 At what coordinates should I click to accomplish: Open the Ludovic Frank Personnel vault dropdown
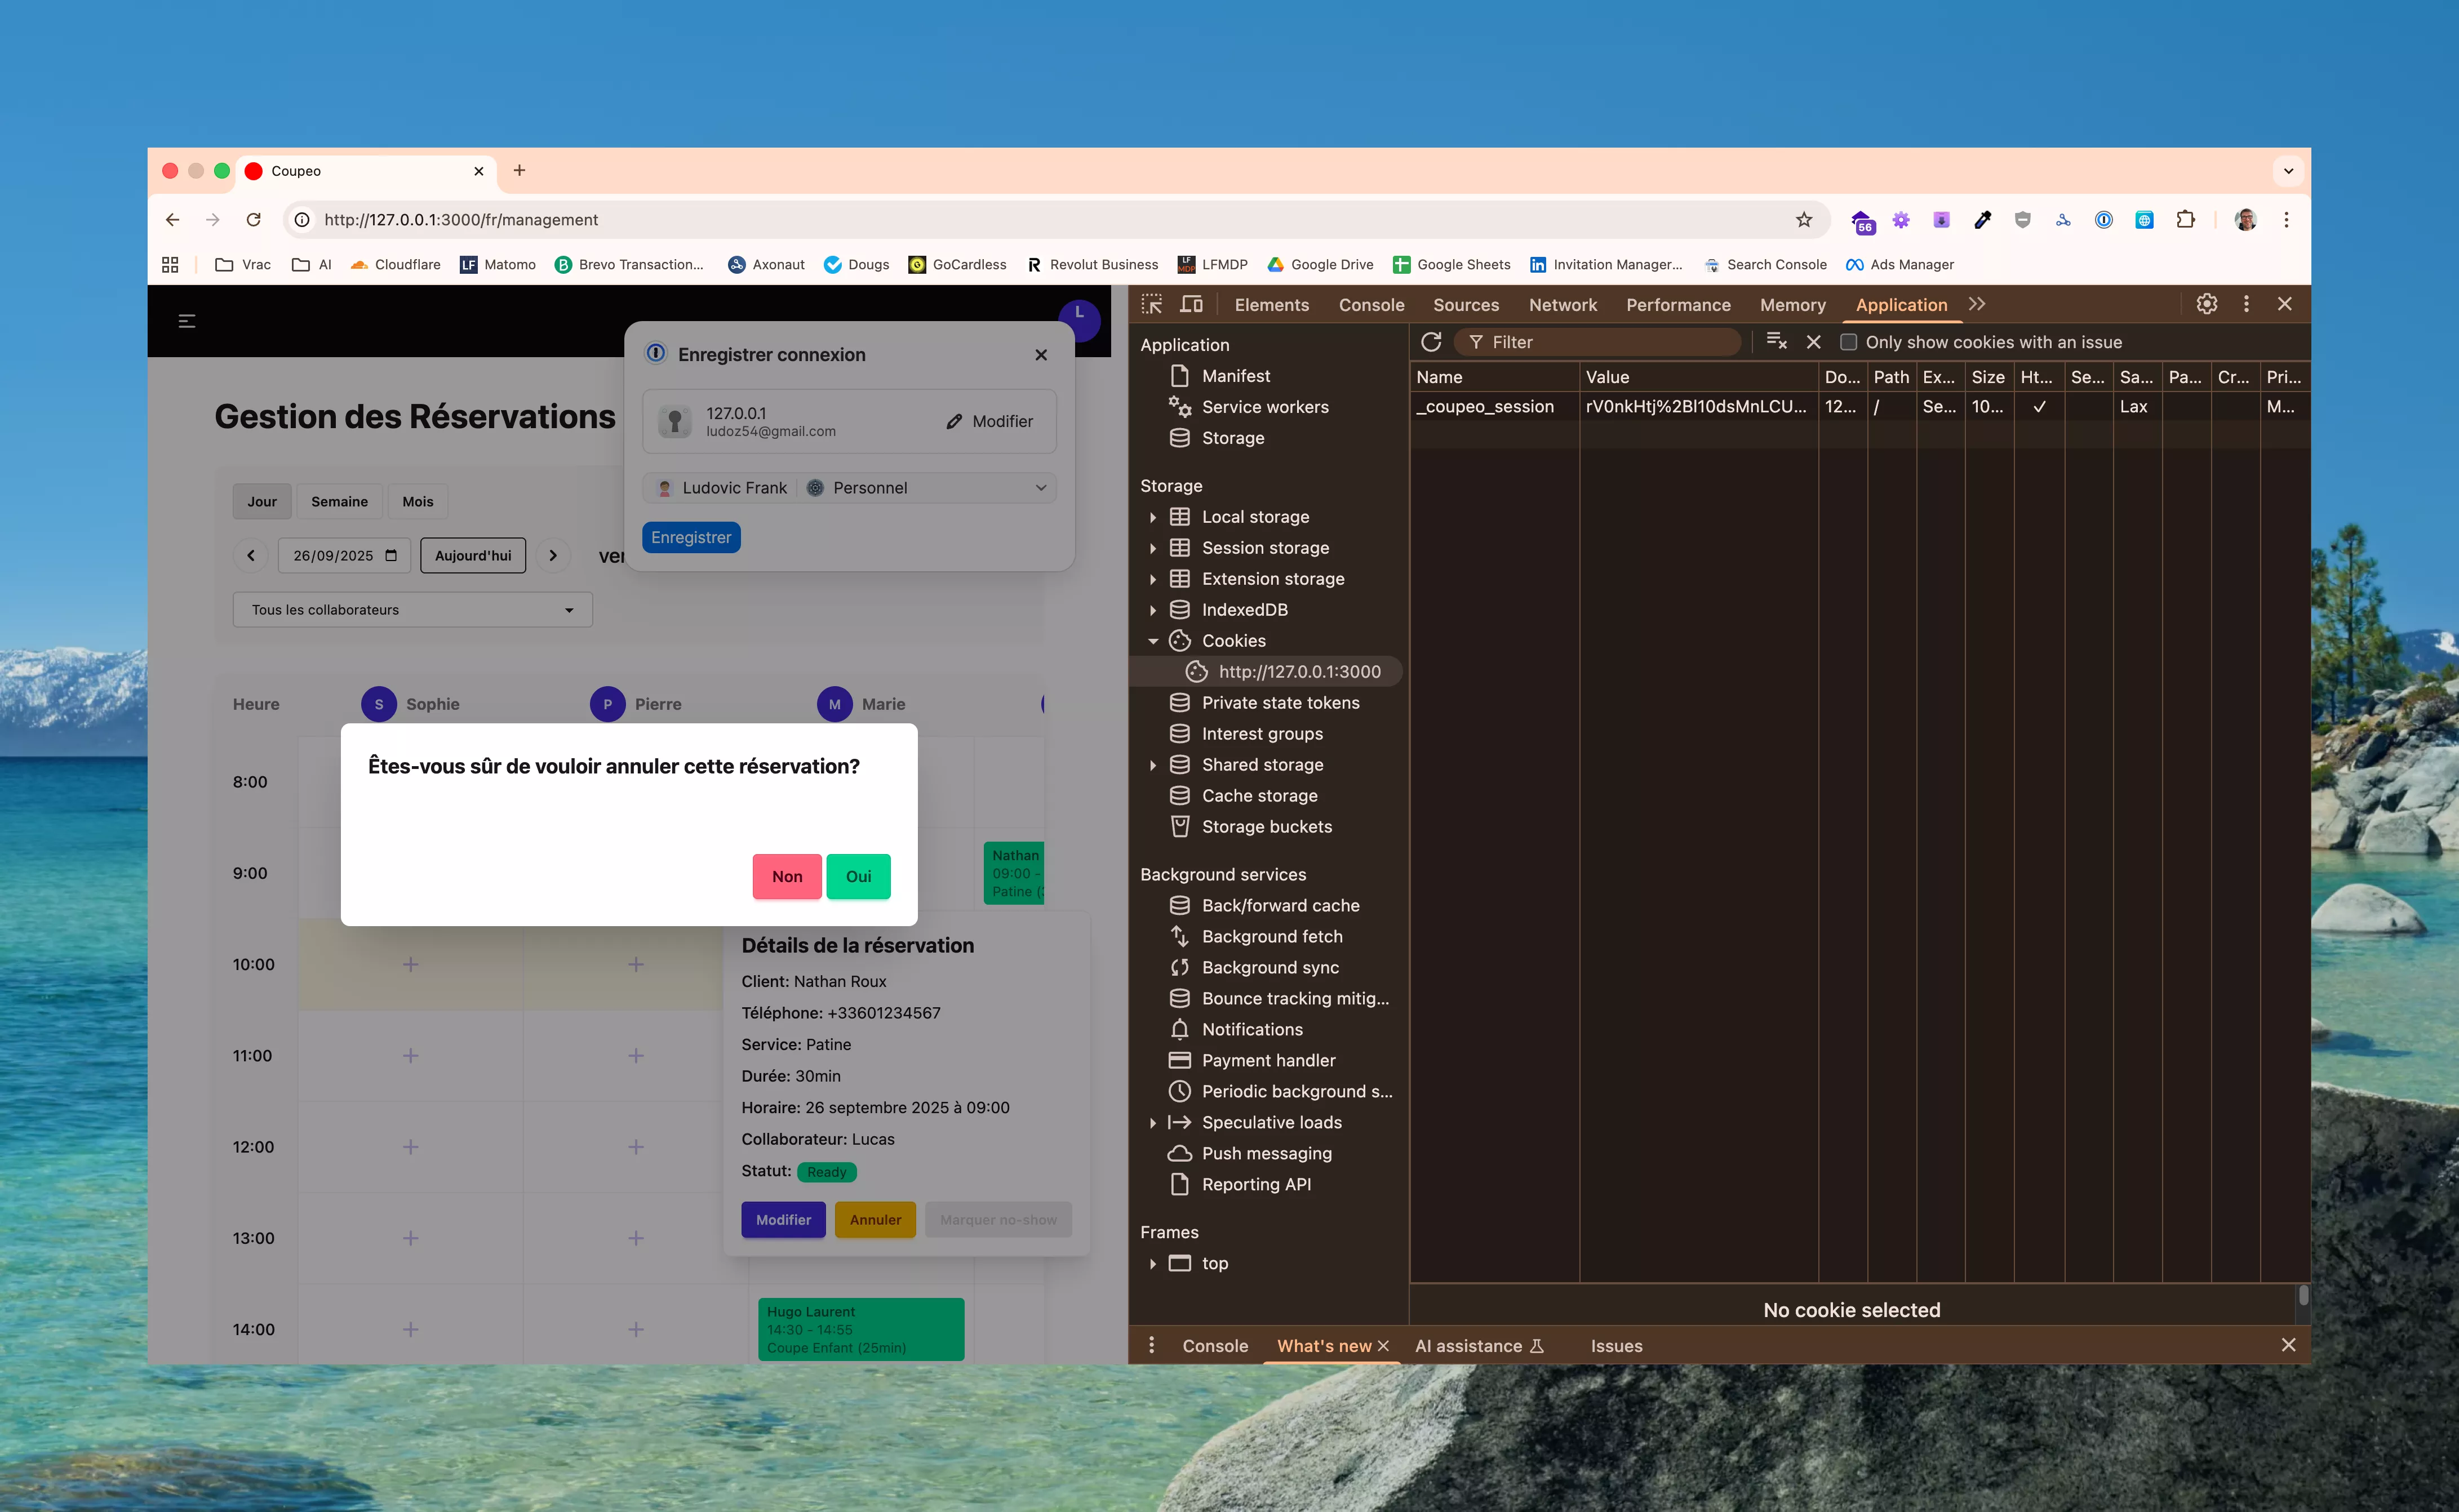849,487
